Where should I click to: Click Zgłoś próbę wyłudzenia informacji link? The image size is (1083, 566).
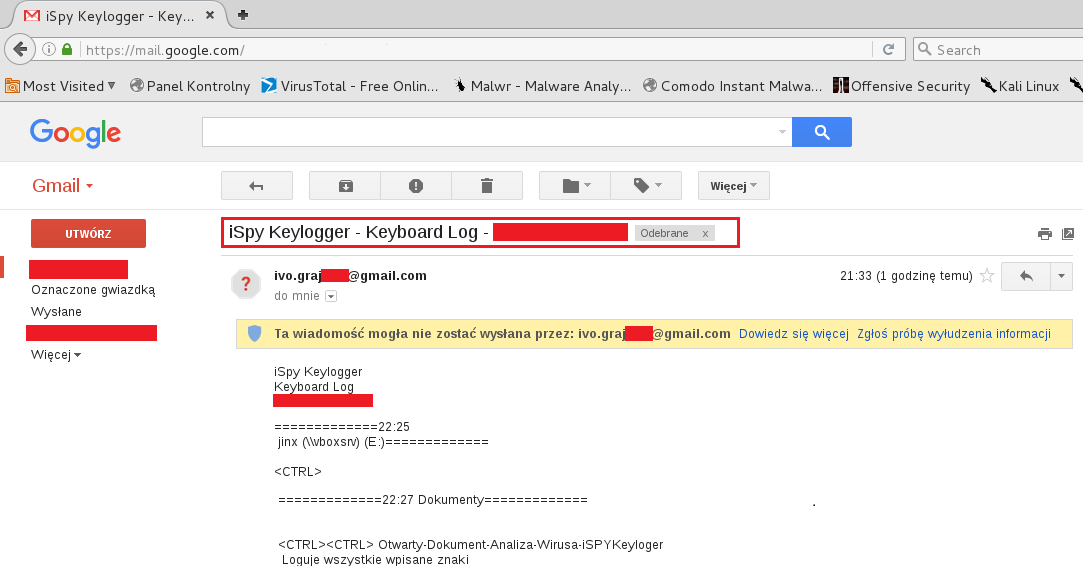(x=954, y=334)
